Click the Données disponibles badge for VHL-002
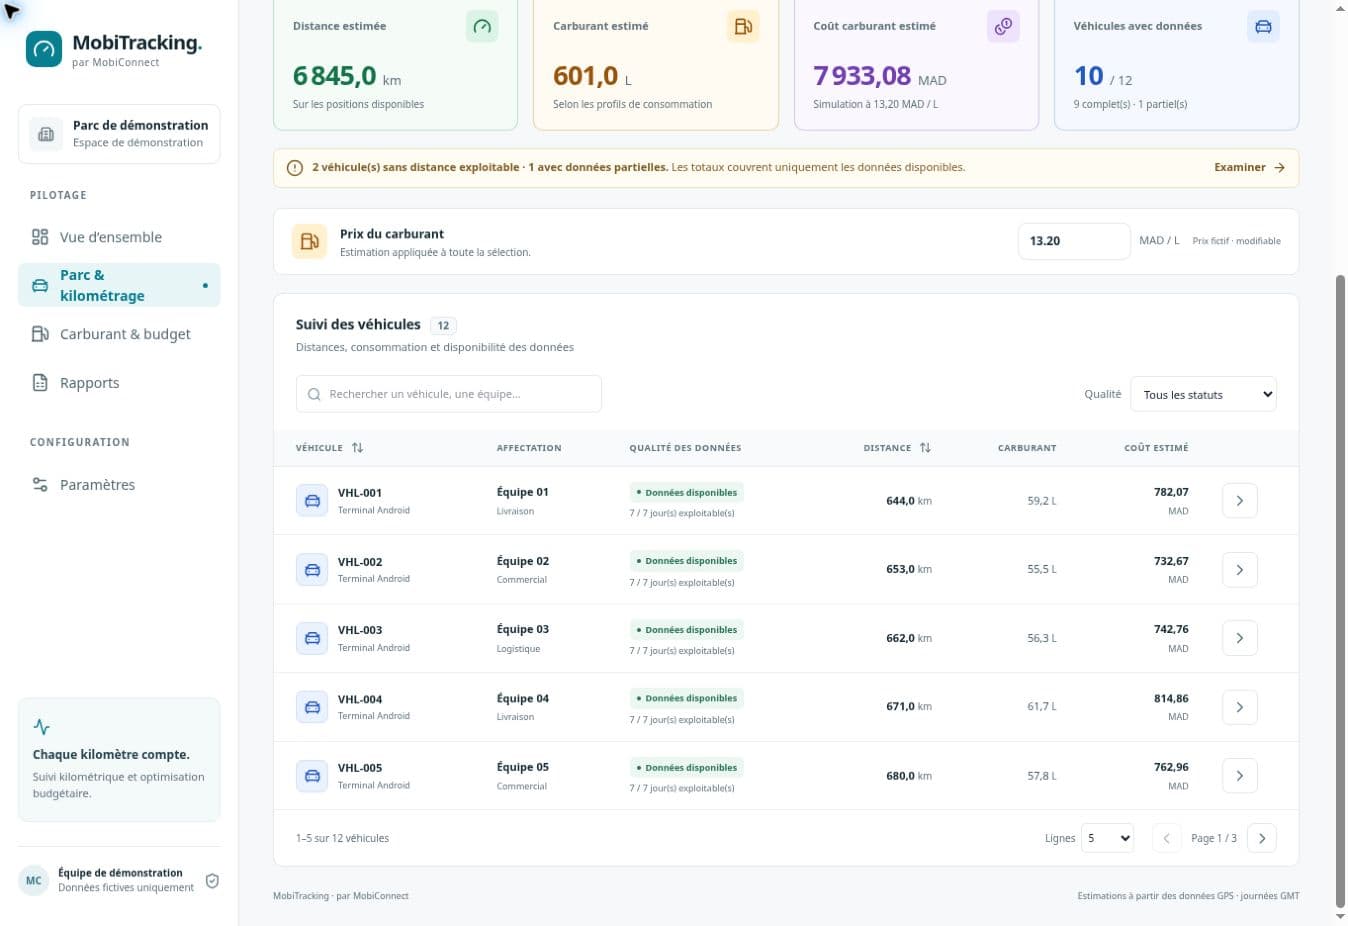This screenshot has height=926, width=1348. click(x=687, y=561)
